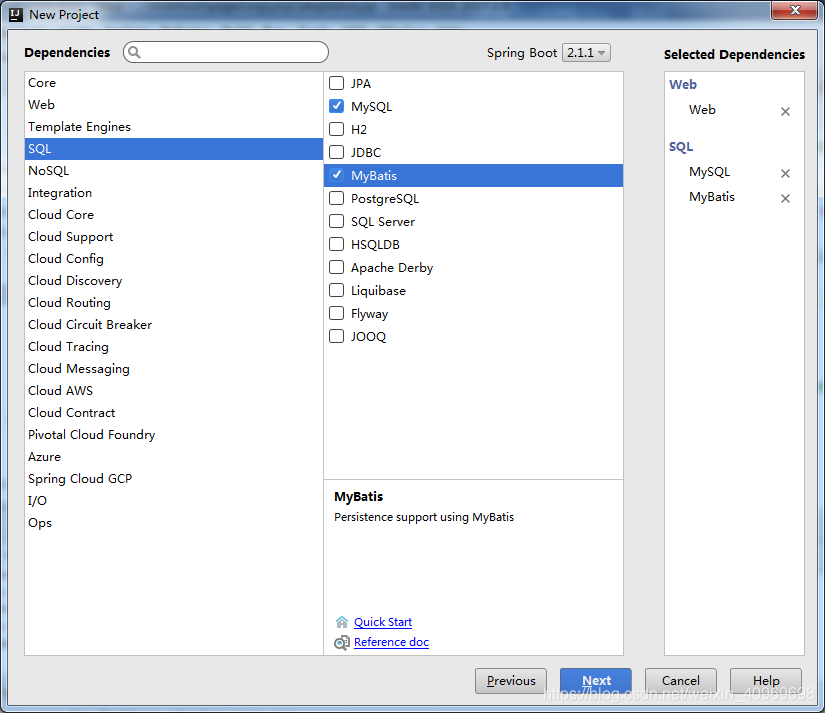825x713 pixels.
Task: Select the SQL category
Action: (174, 149)
